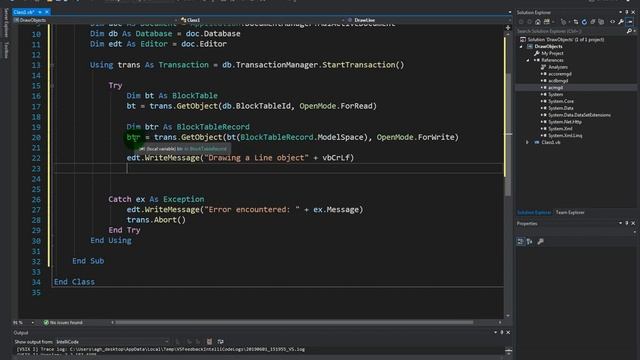The width and height of the screenshot is (640, 360).
Task: Expand the Class1.vb node arrow
Action: point(528,142)
